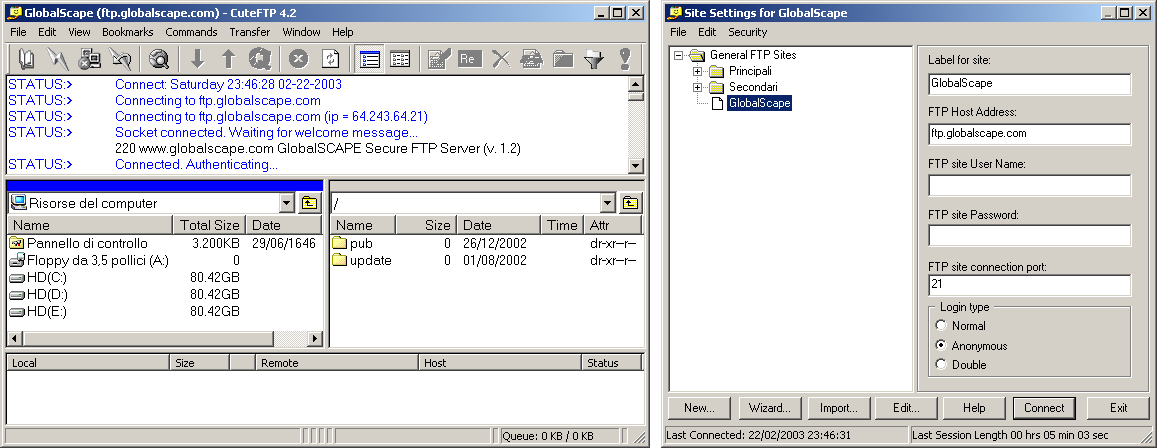This screenshot has width=1157, height=448.
Task: Open the Security menu in Site Settings
Action: pyautogui.click(x=747, y=32)
